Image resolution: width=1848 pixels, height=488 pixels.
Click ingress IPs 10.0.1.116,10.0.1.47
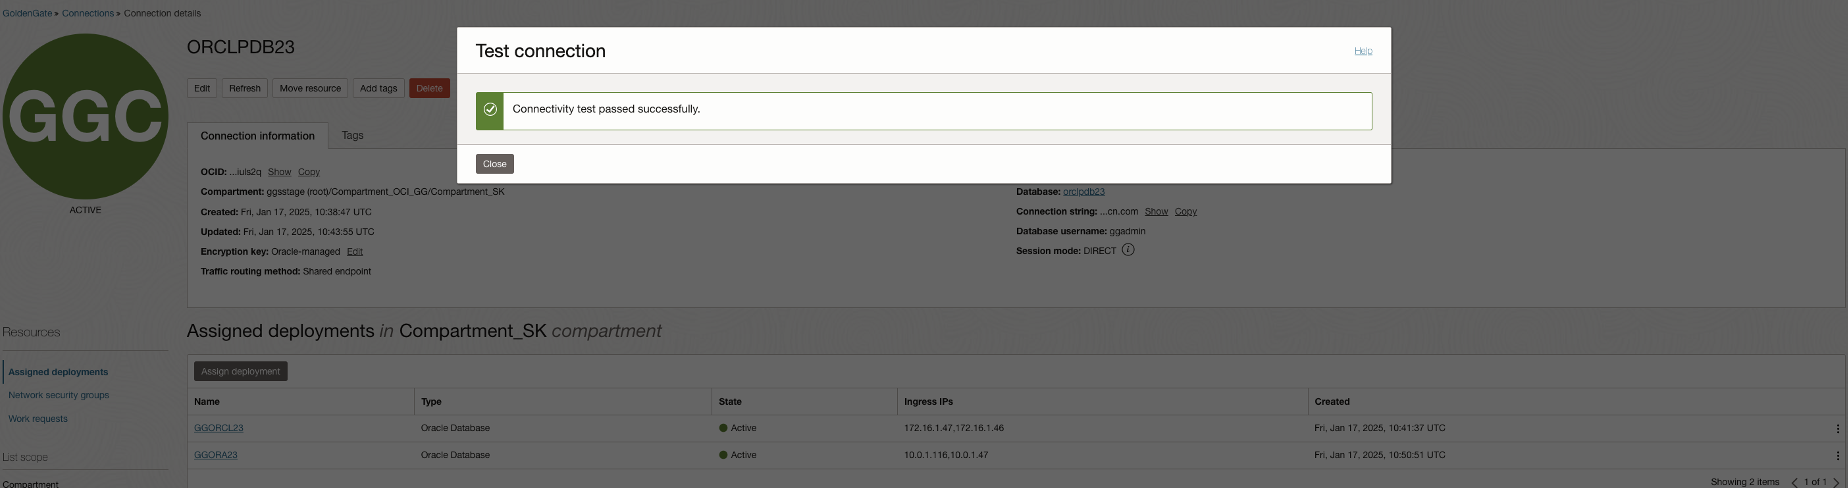946,455
